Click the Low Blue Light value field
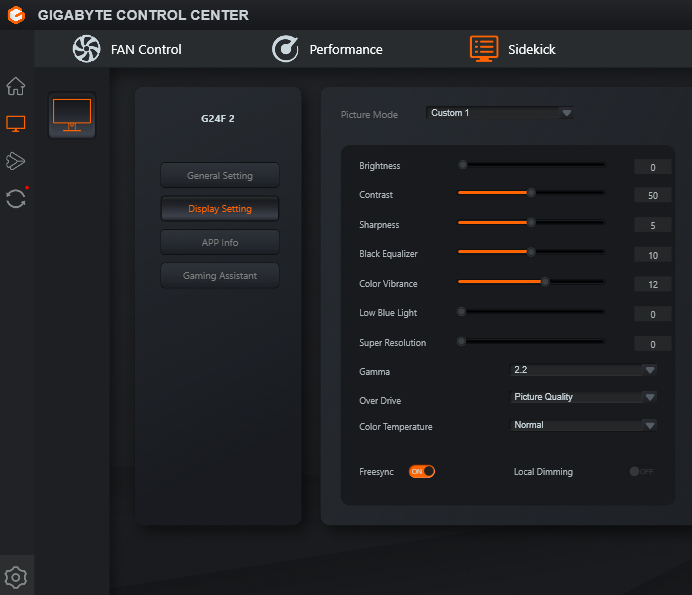 click(653, 314)
